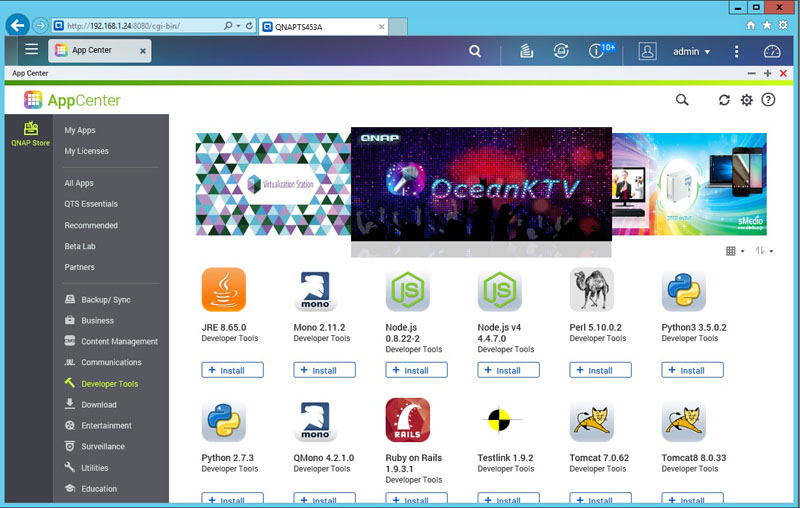Click the Ruby on Rails app icon
This screenshot has height=508, width=800.
pyautogui.click(x=407, y=420)
